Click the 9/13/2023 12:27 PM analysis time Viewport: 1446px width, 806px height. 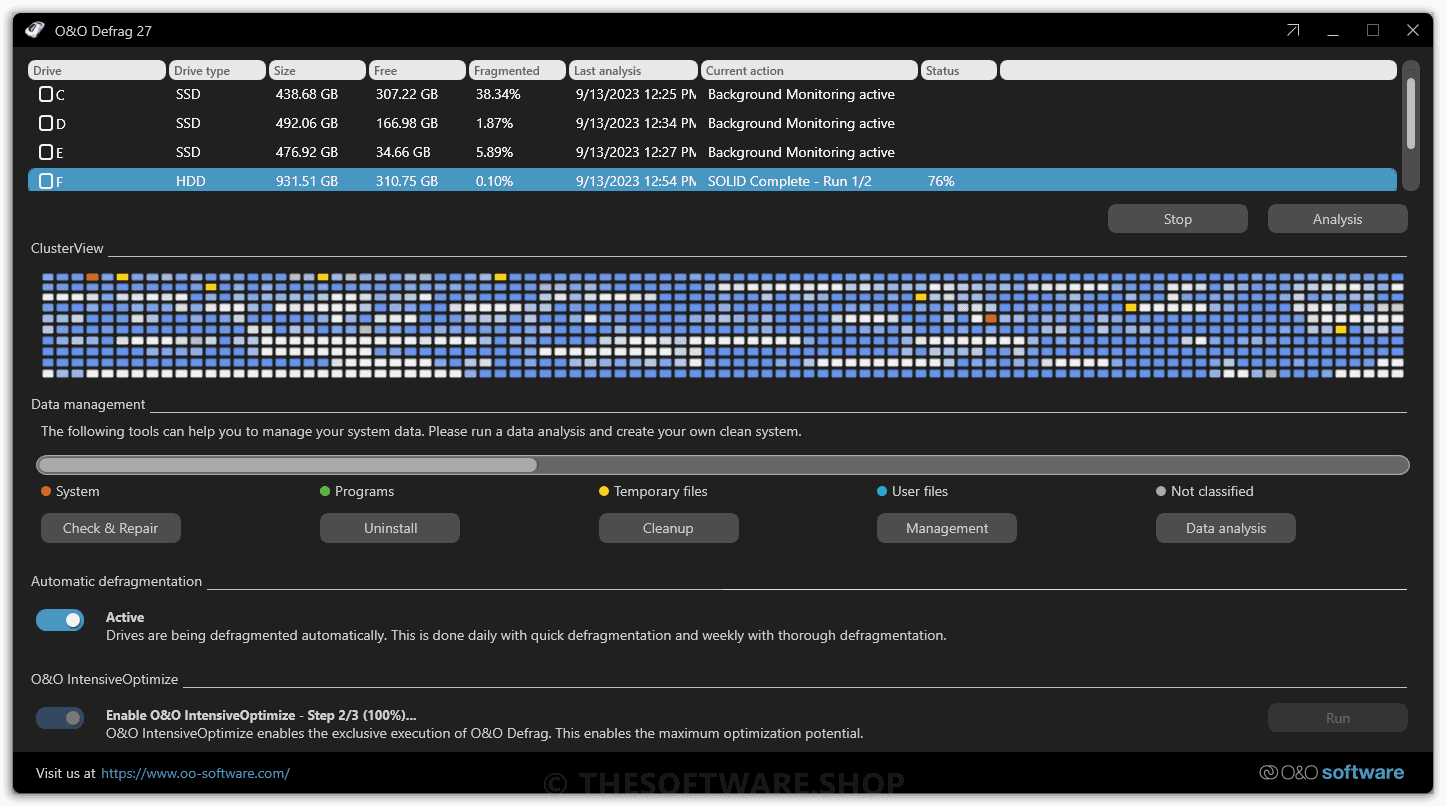[636, 152]
